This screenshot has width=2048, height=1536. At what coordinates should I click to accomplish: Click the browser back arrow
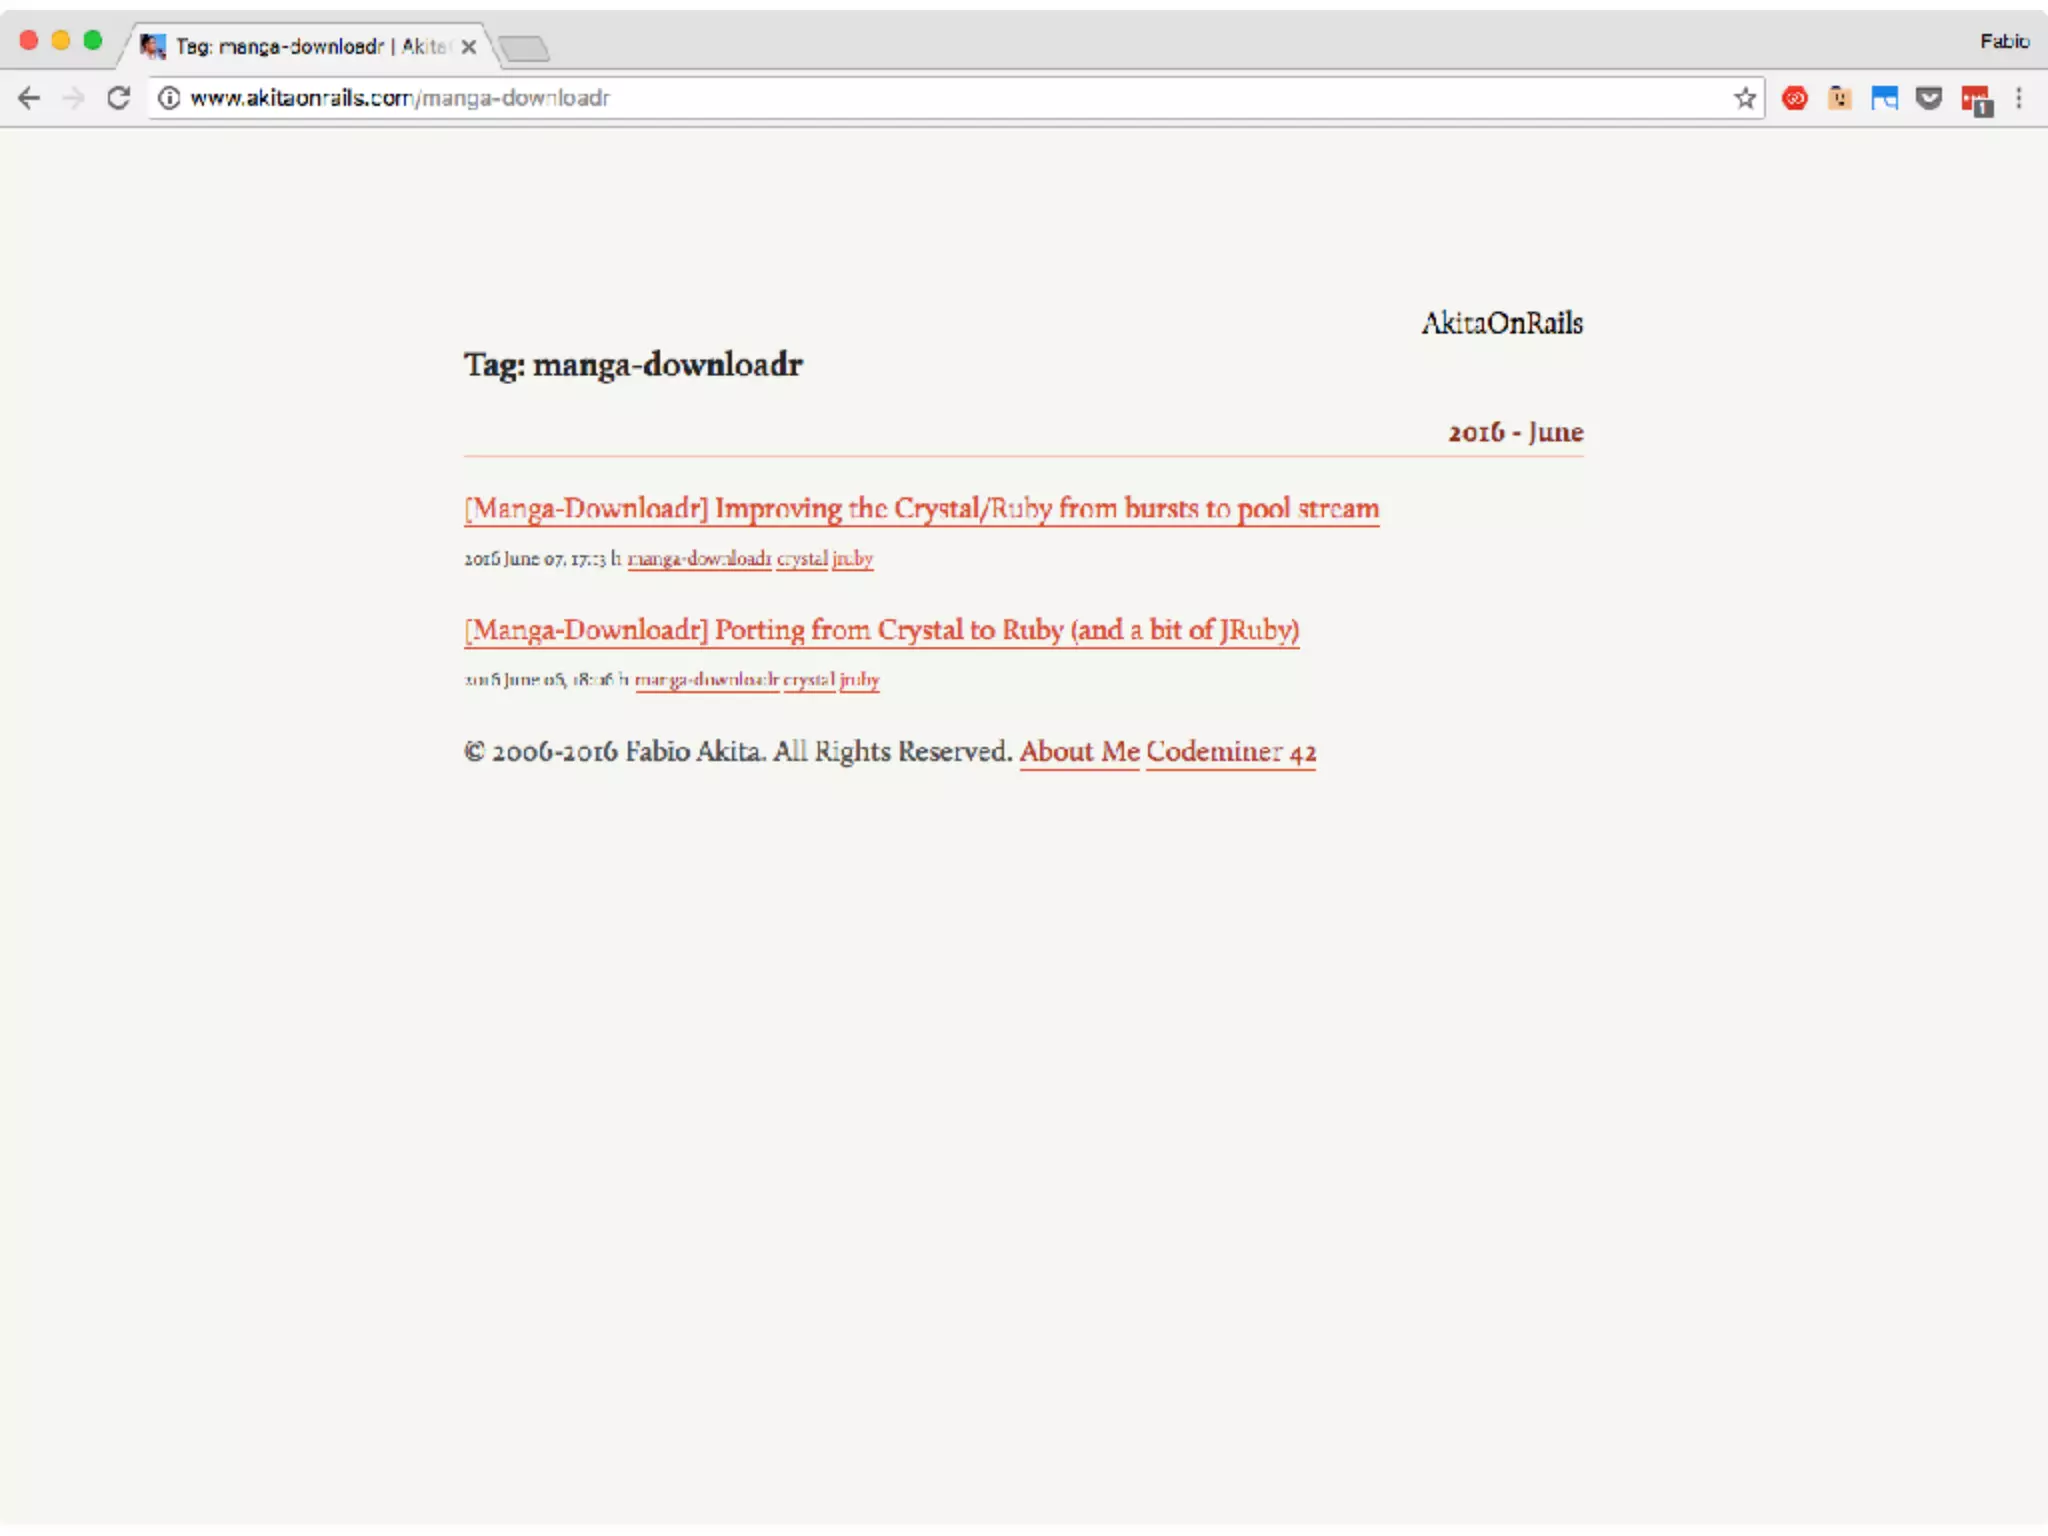tap(29, 98)
